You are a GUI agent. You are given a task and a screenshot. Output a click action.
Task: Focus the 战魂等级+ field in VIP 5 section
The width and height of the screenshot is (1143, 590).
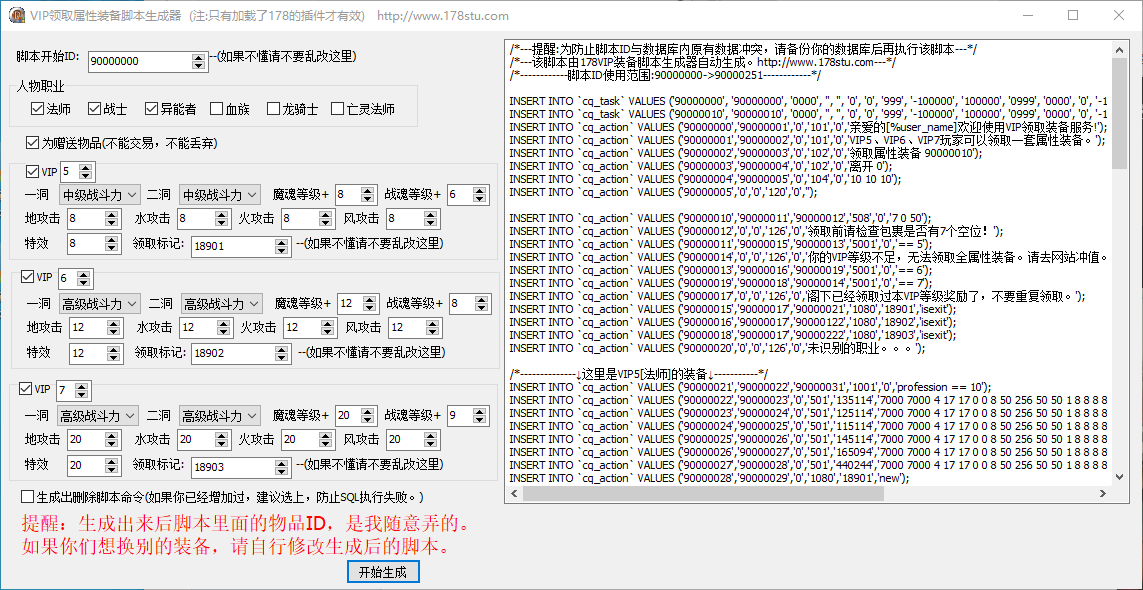(459, 195)
